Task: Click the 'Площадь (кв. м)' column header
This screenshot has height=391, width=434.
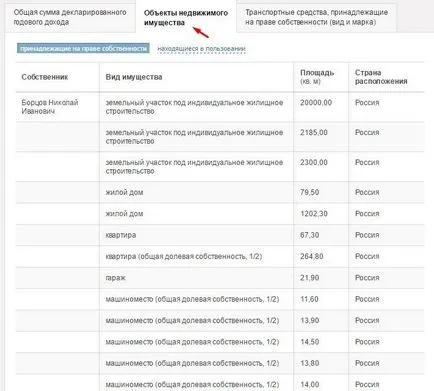Action: (317, 77)
